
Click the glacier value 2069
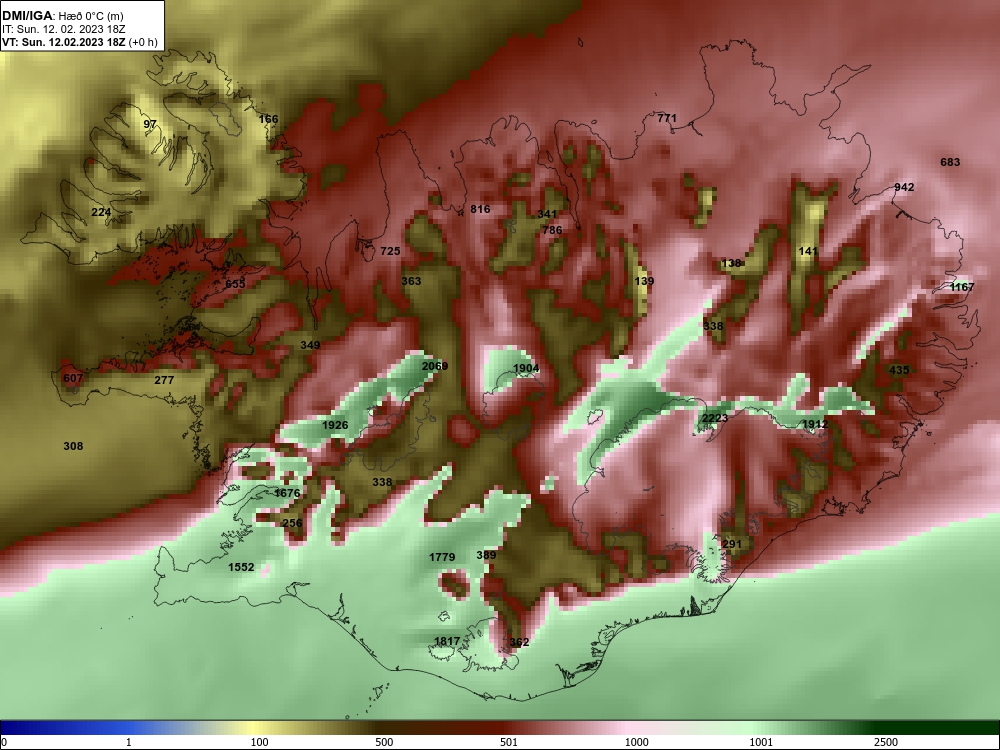coord(435,366)
